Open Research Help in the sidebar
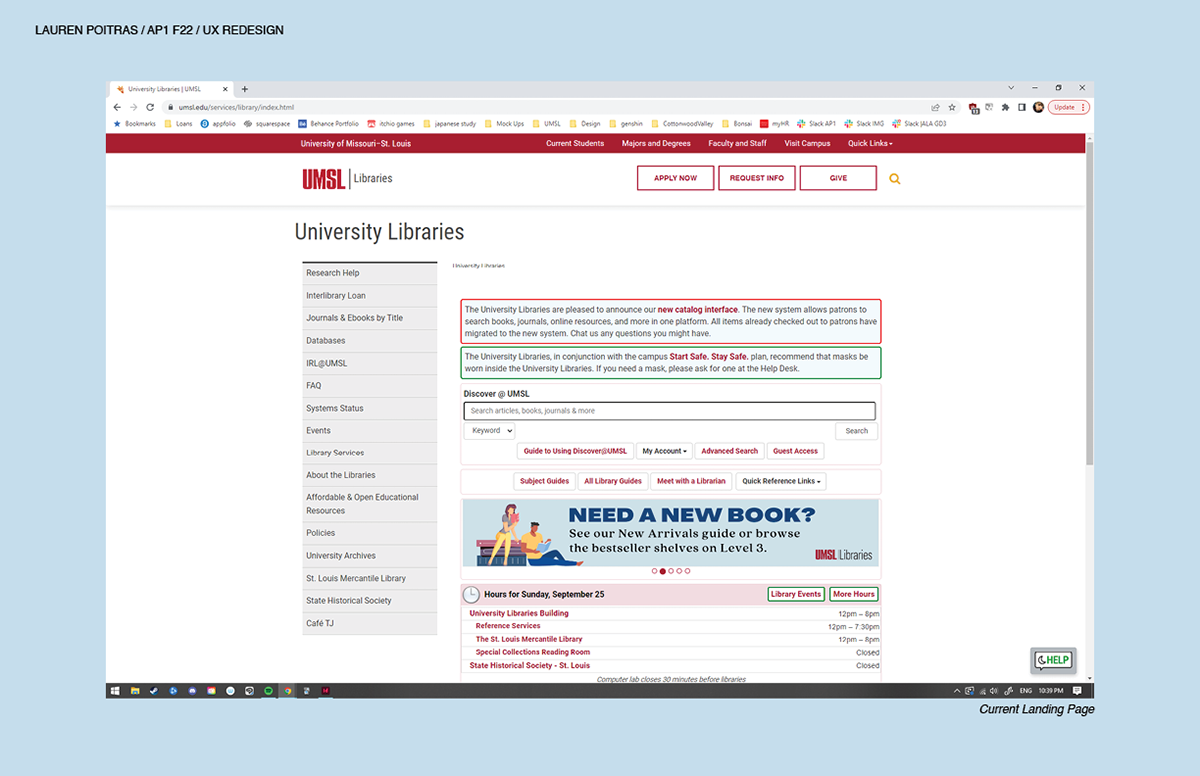 click(370, 273)
